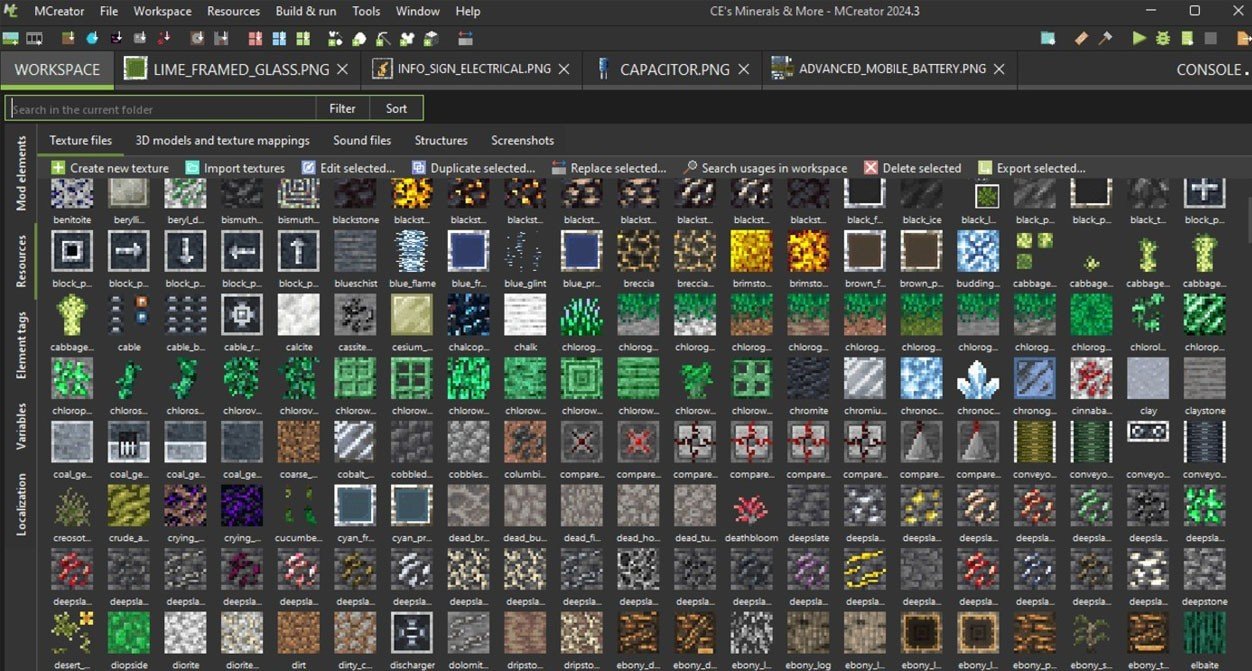Click the armor creator toolbar icon
Image resolution: width=1252 pixels, height=671 pixels.
pyautogui.click(x=408, y=39)
